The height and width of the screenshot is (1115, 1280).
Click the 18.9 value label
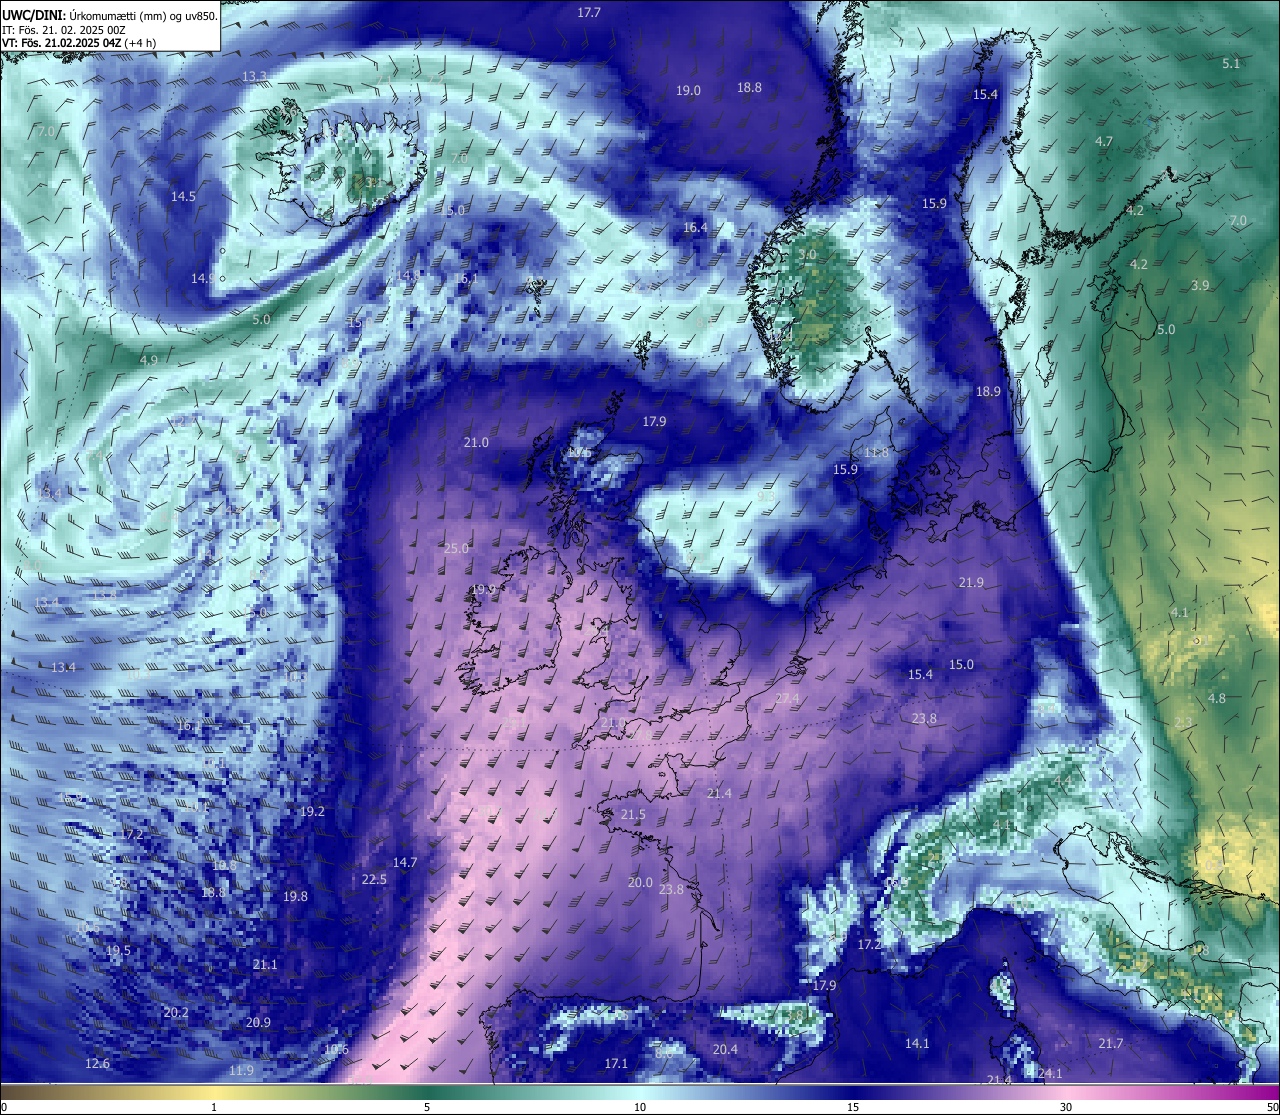click(x=988, y=392)
